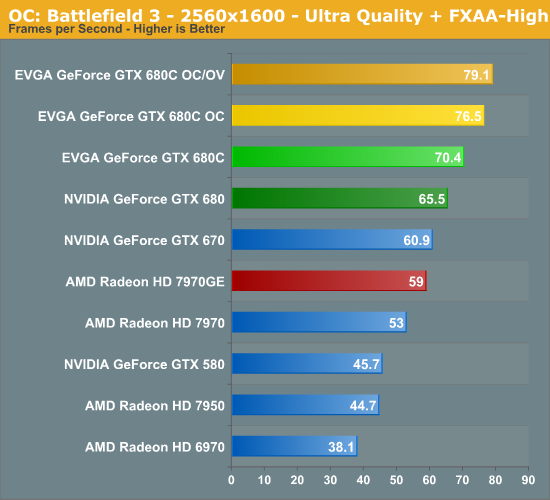Screen dimensions: 550x500
Task: Select label 'AMD Radeon HD 7950'
Action: [x=155, y=406]
